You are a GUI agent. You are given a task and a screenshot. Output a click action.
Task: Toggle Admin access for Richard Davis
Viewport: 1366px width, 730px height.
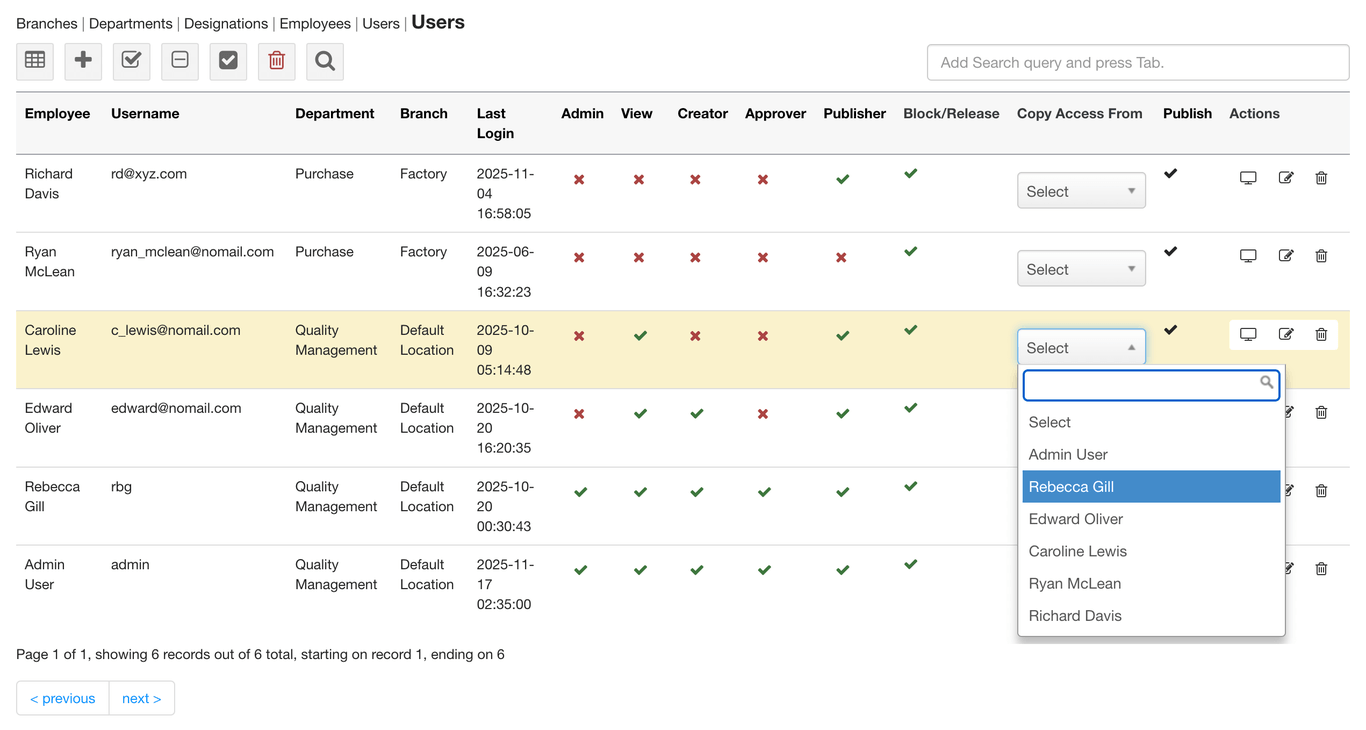[x=579, y=180]
